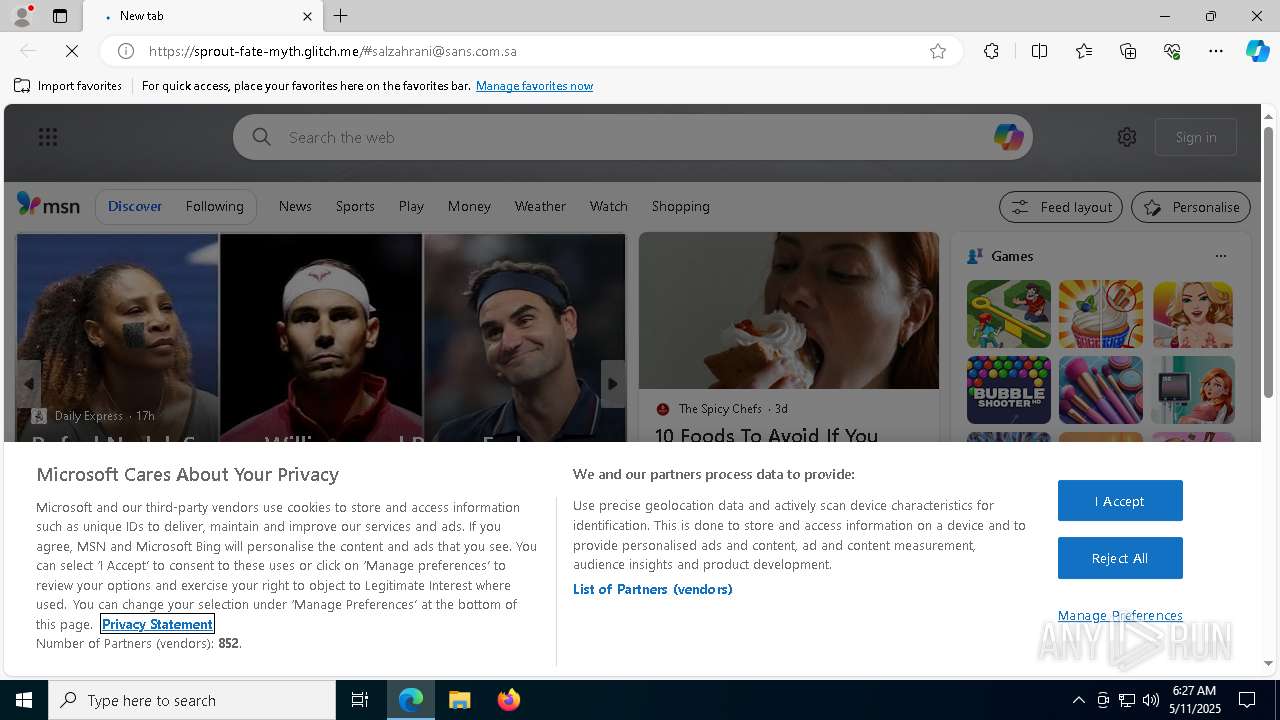This screenshot has height=720, width=1280.
Task: Close the New tab tab
Action: tap(307, 16)
